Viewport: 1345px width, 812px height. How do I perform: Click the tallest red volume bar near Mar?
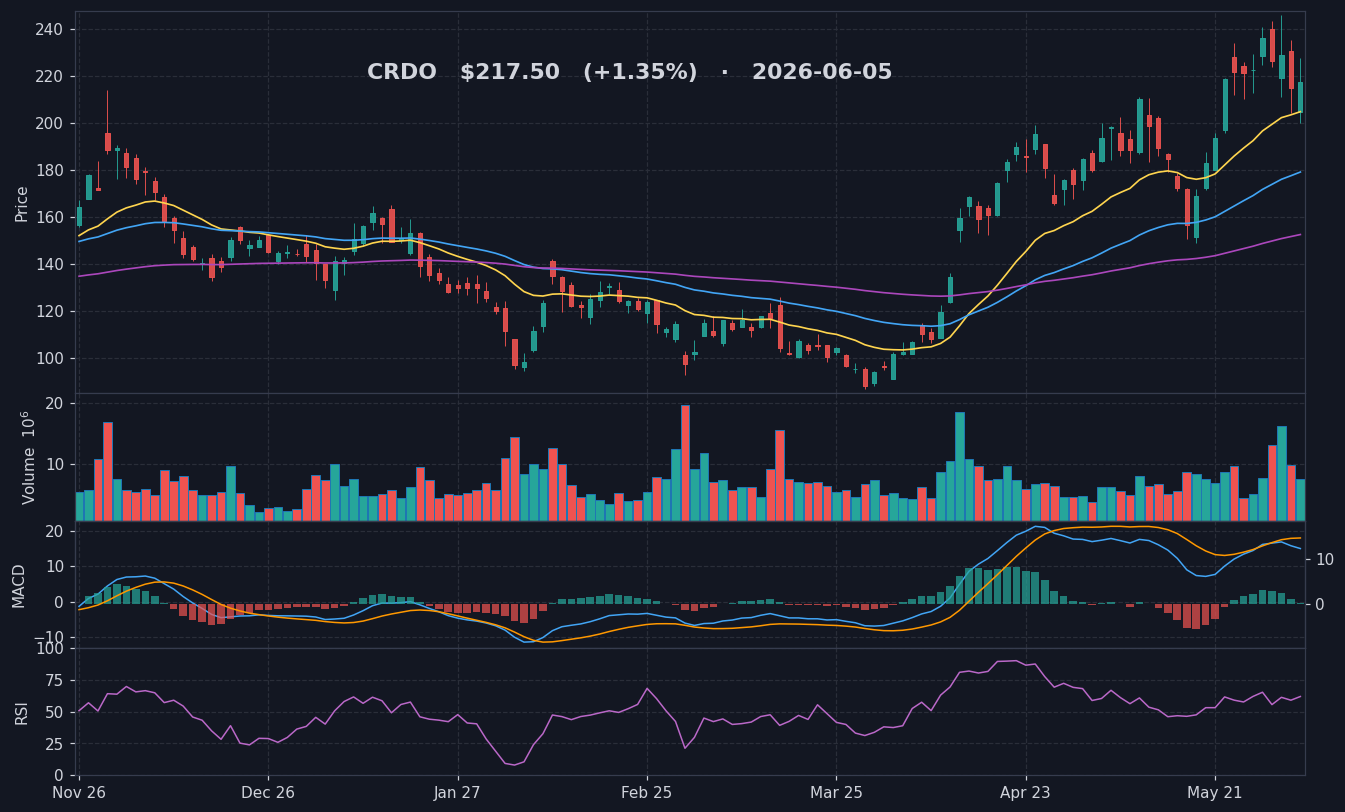[685, 463]
